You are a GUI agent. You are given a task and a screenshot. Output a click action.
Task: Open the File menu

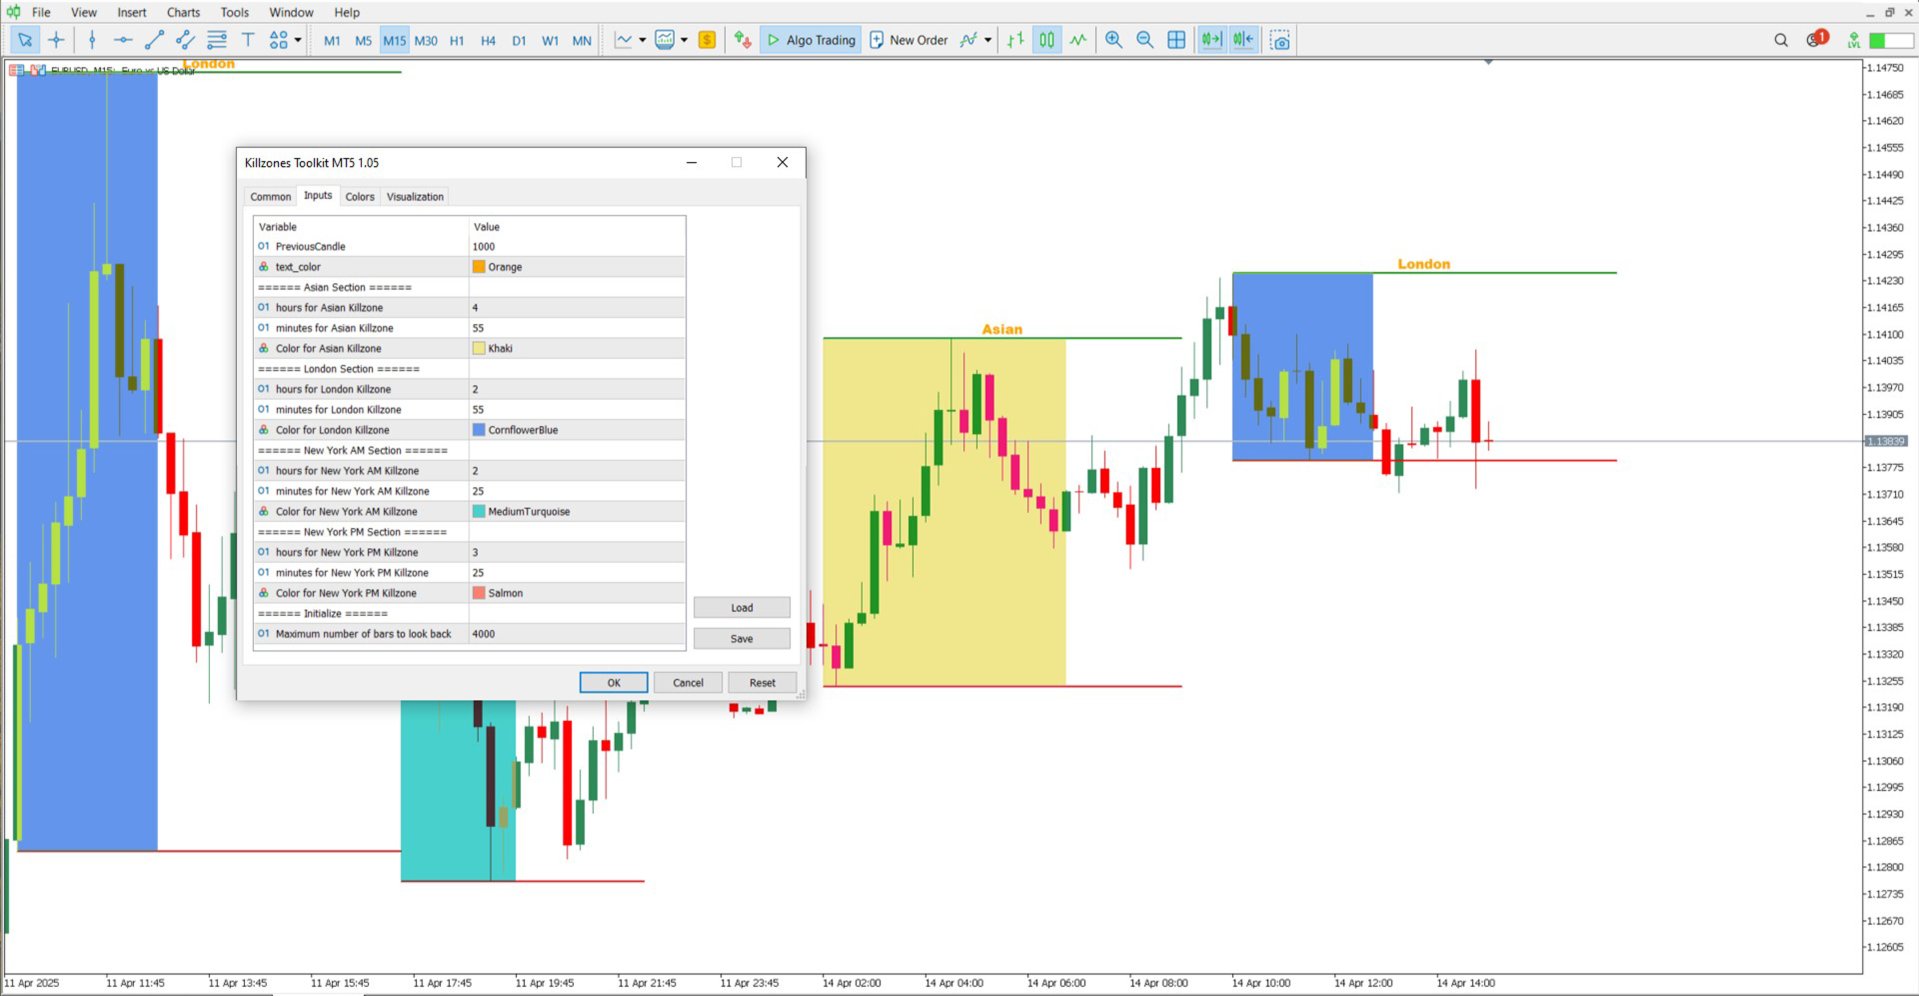click(41, 12)
